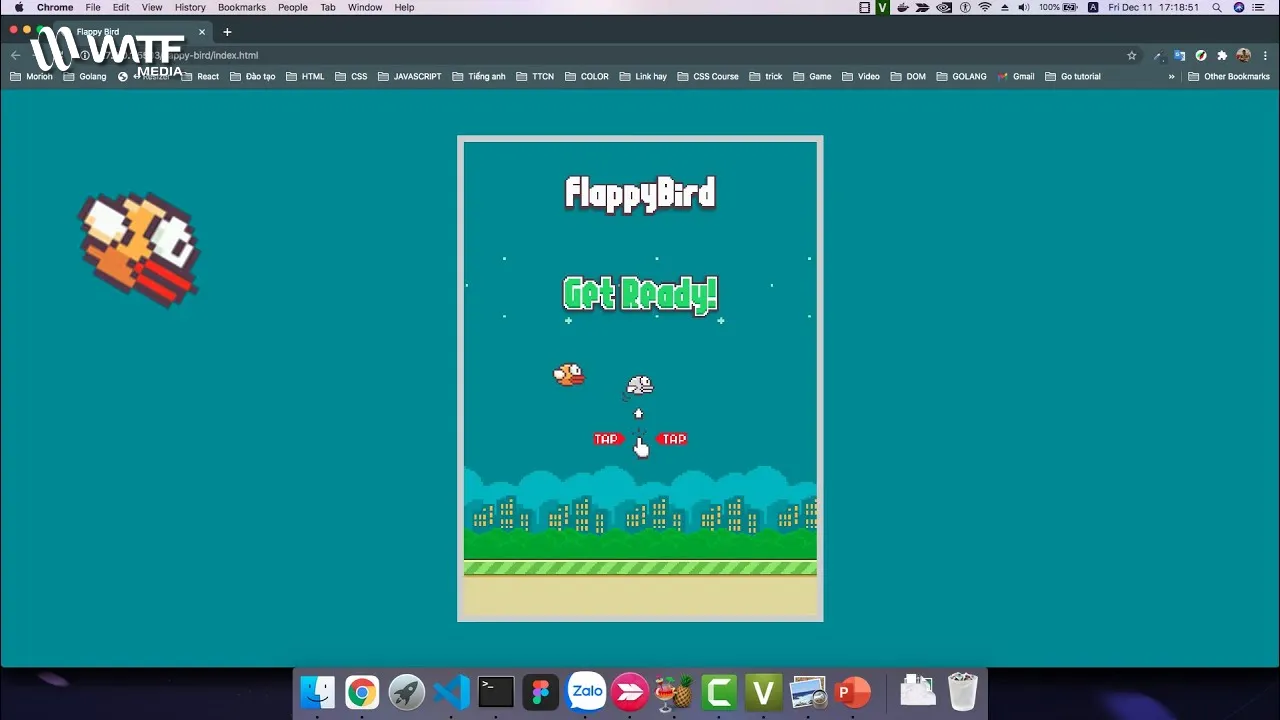This screenshot has width=1280, height=720.
Task: Click the left TAP label in game
Action: pyautogui.click(x=607, y=439)
